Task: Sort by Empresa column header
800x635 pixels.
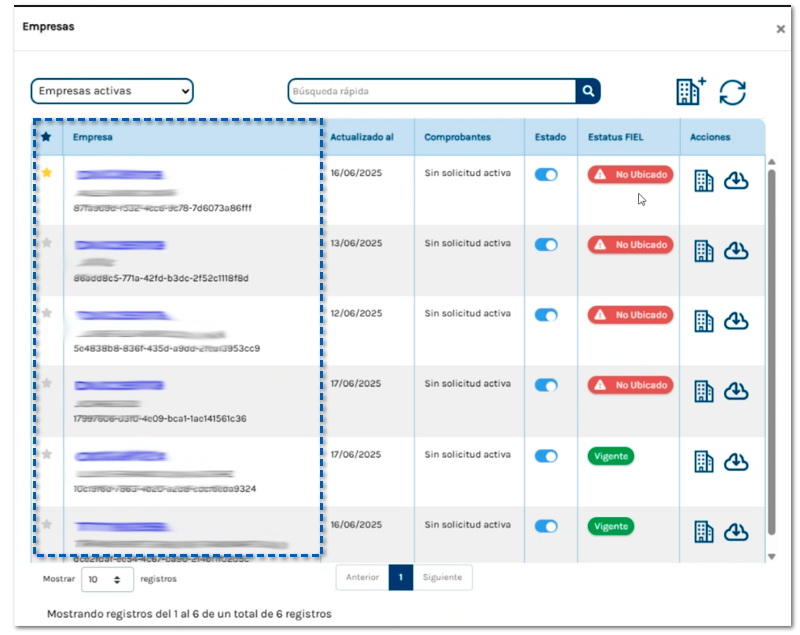Action: [x=92, y=137]
